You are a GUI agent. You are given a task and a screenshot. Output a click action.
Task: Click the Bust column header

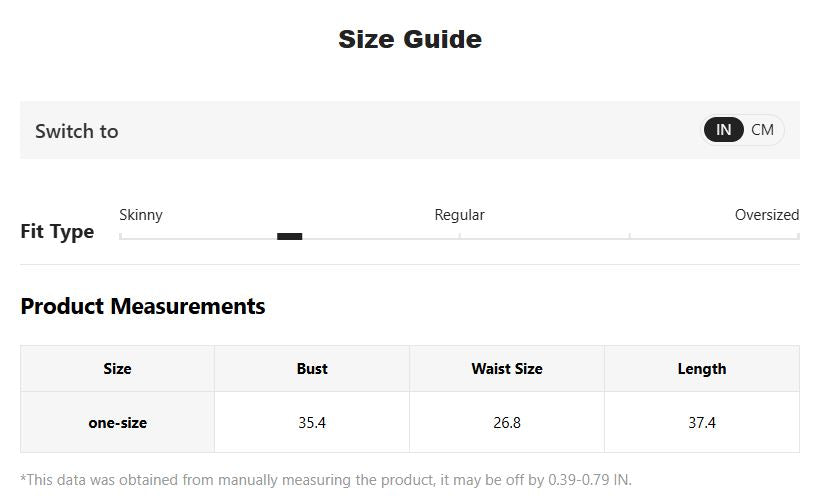312,368
